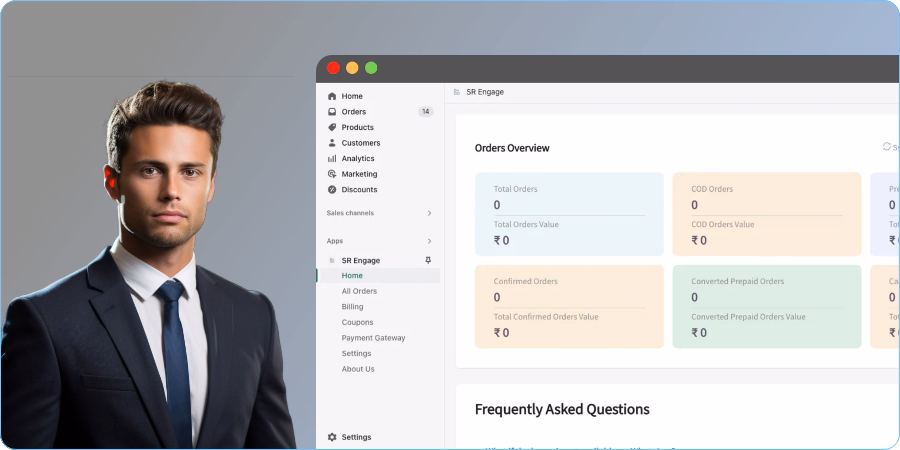Go to the Billing page
Image resolution: width=900 pixels, height=450 pixels.
pyautogui.click(x=352, y=307)
